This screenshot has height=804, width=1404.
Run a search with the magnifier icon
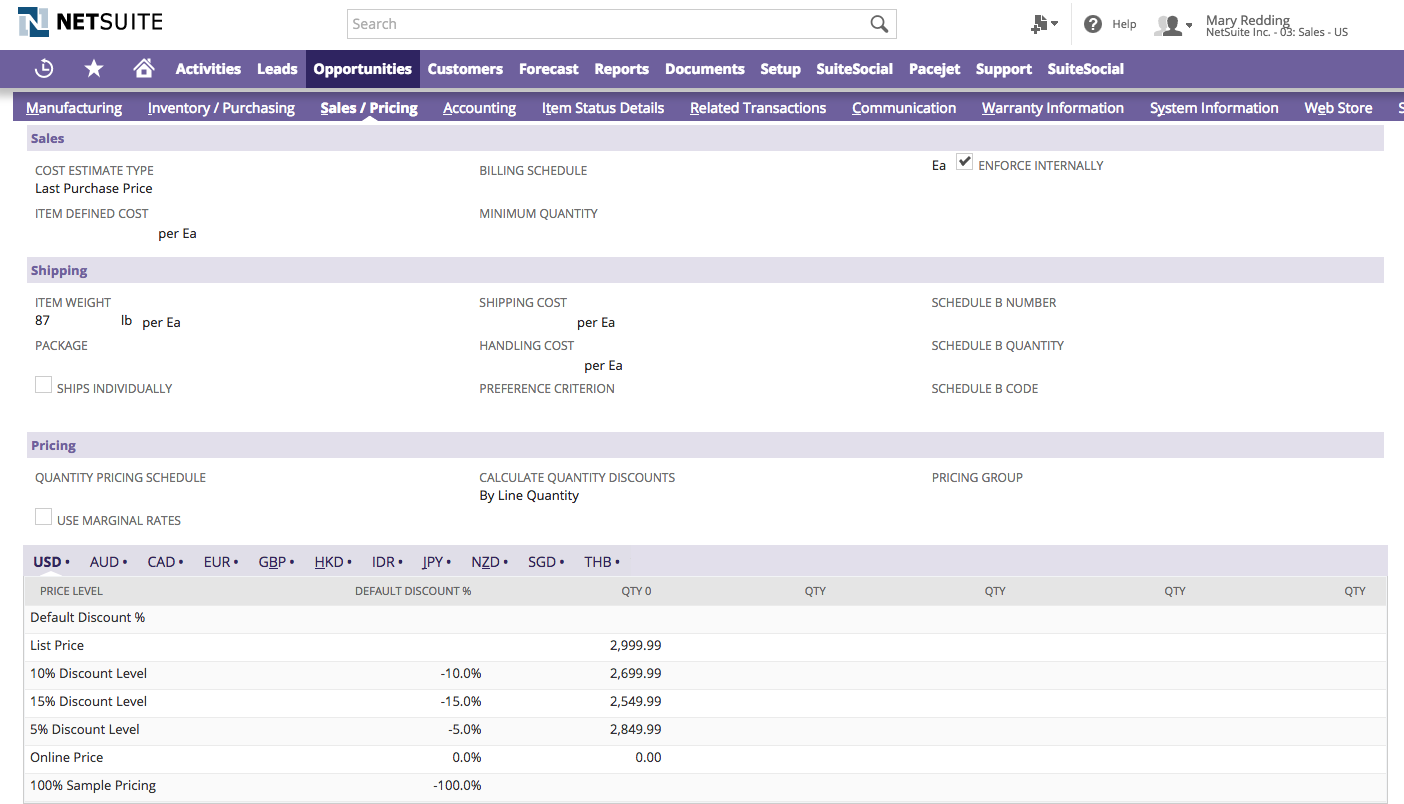point(878,23)
